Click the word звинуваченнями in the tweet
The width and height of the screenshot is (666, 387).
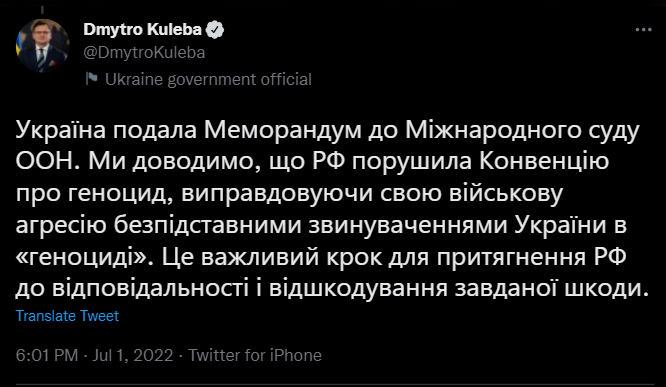(x=408, y=226)
